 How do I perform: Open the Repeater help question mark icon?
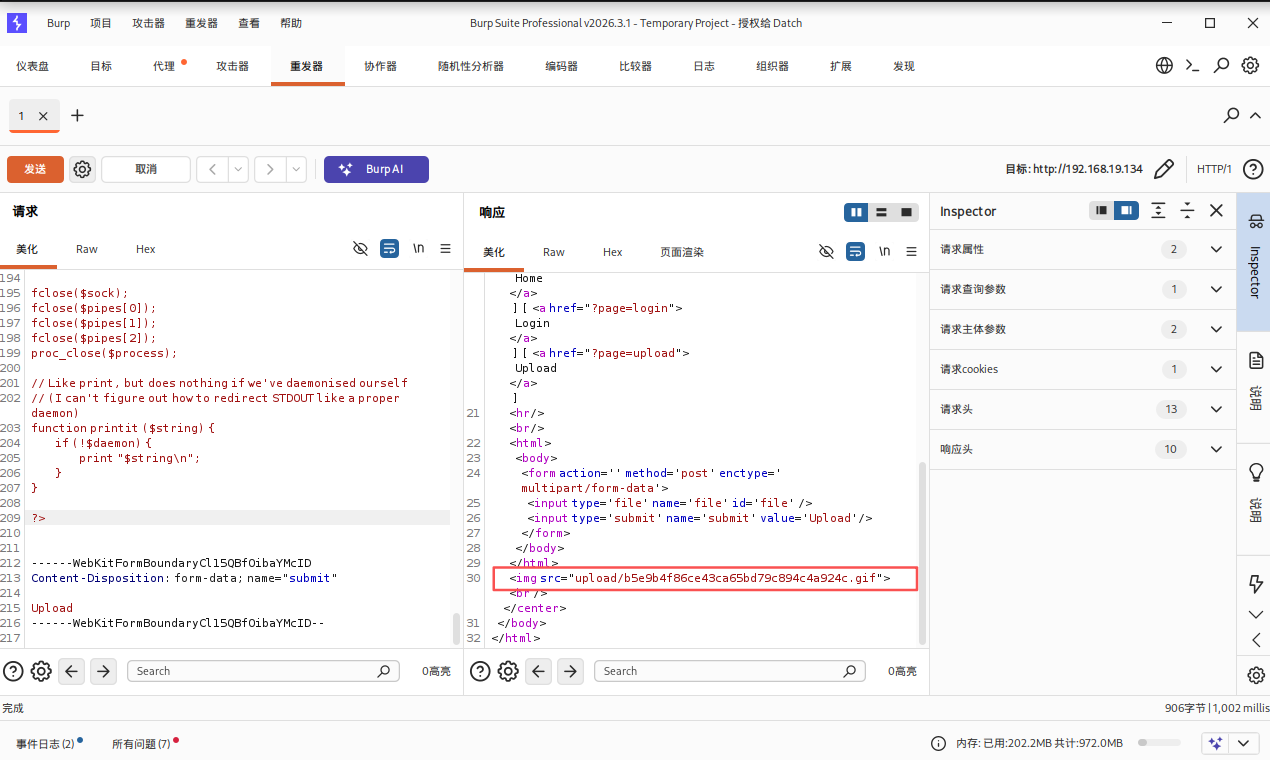(1252, 169)
